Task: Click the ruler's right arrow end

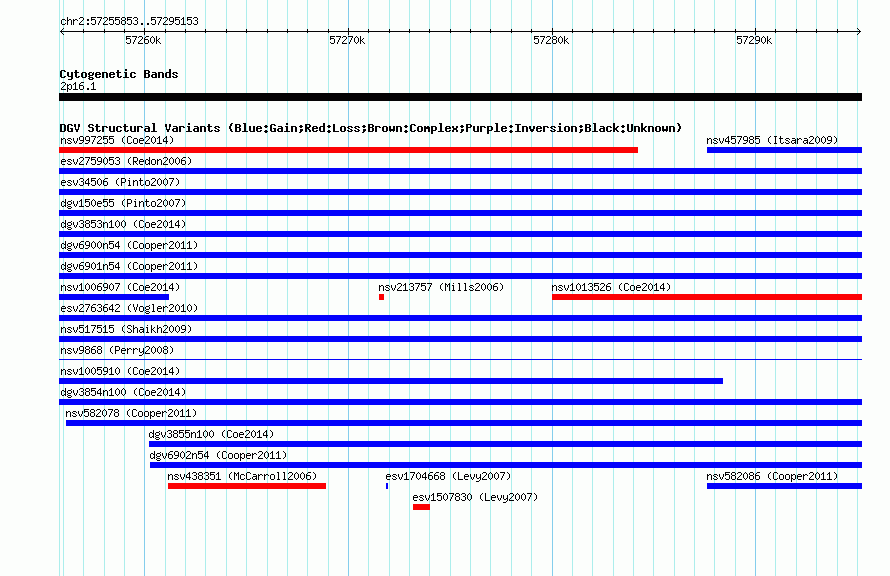Action: coord(859,31)
